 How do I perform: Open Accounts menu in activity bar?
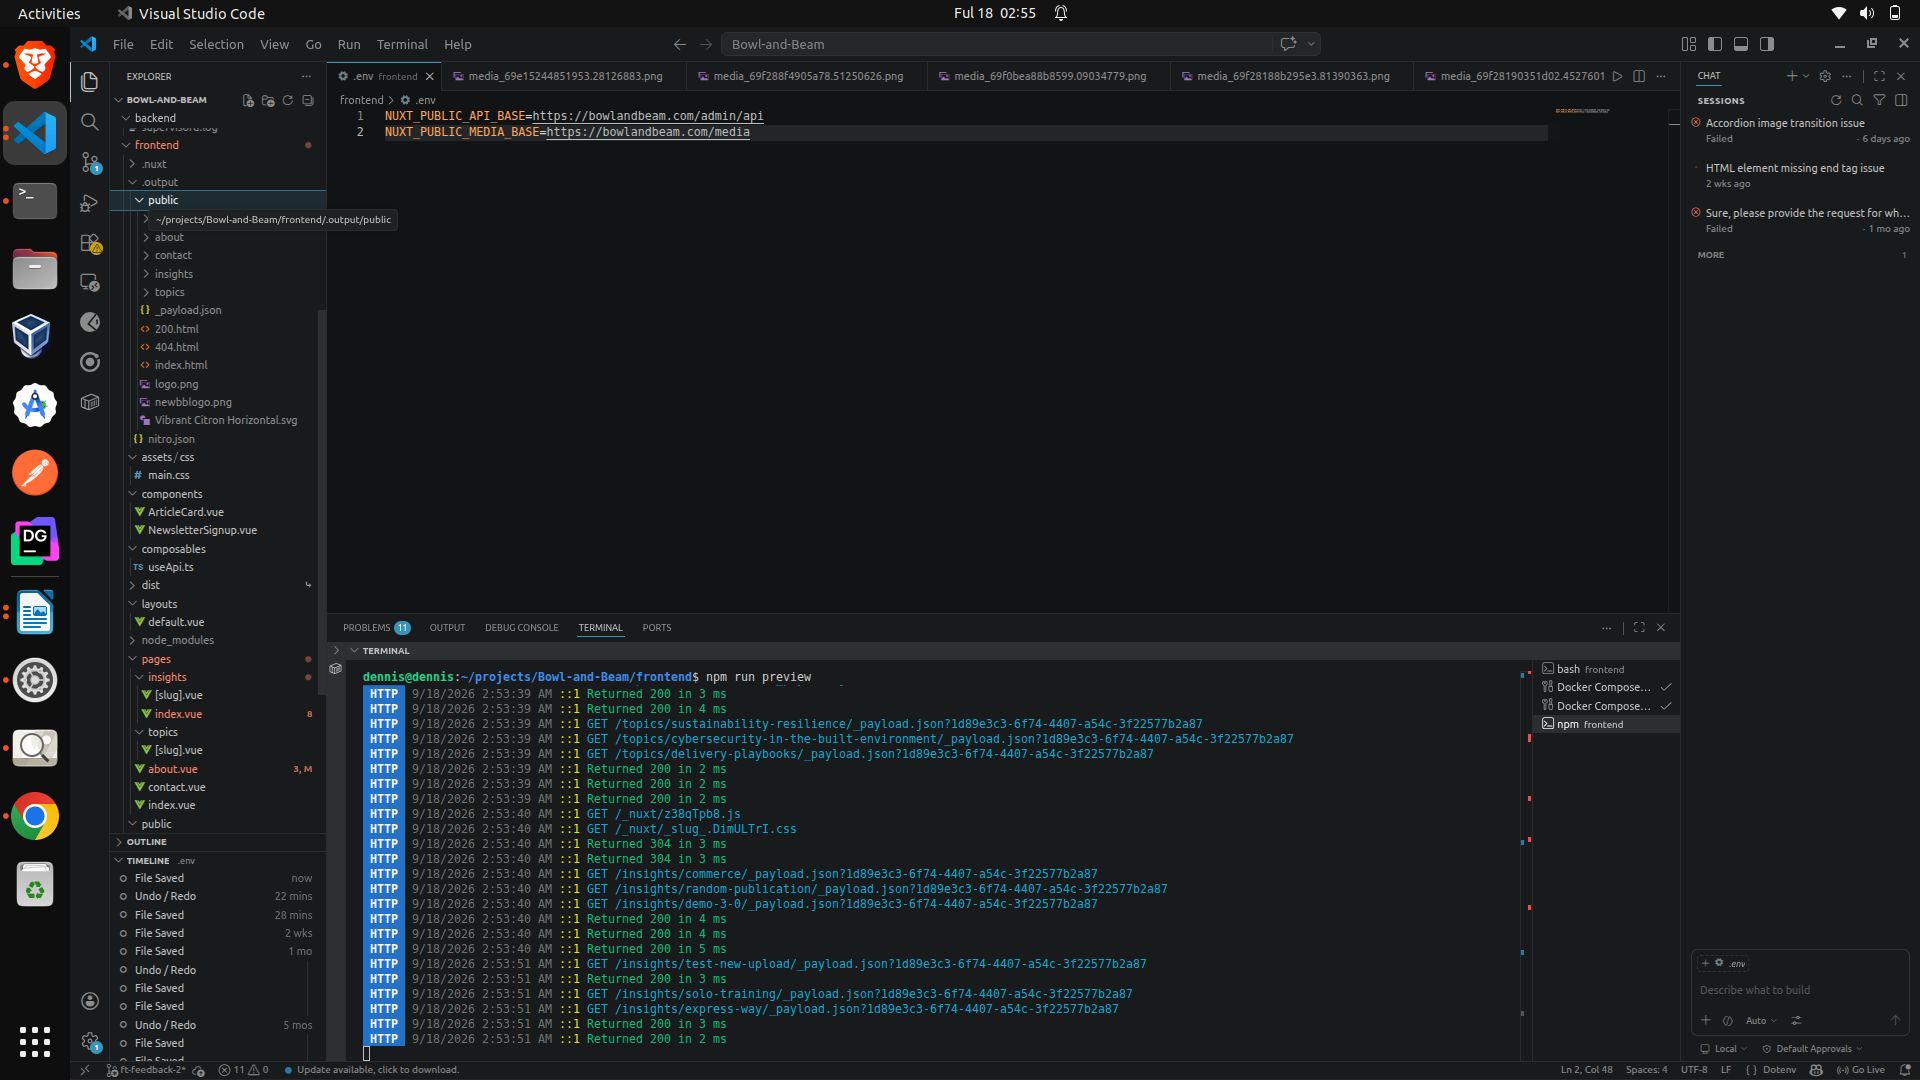(90, 1001)
